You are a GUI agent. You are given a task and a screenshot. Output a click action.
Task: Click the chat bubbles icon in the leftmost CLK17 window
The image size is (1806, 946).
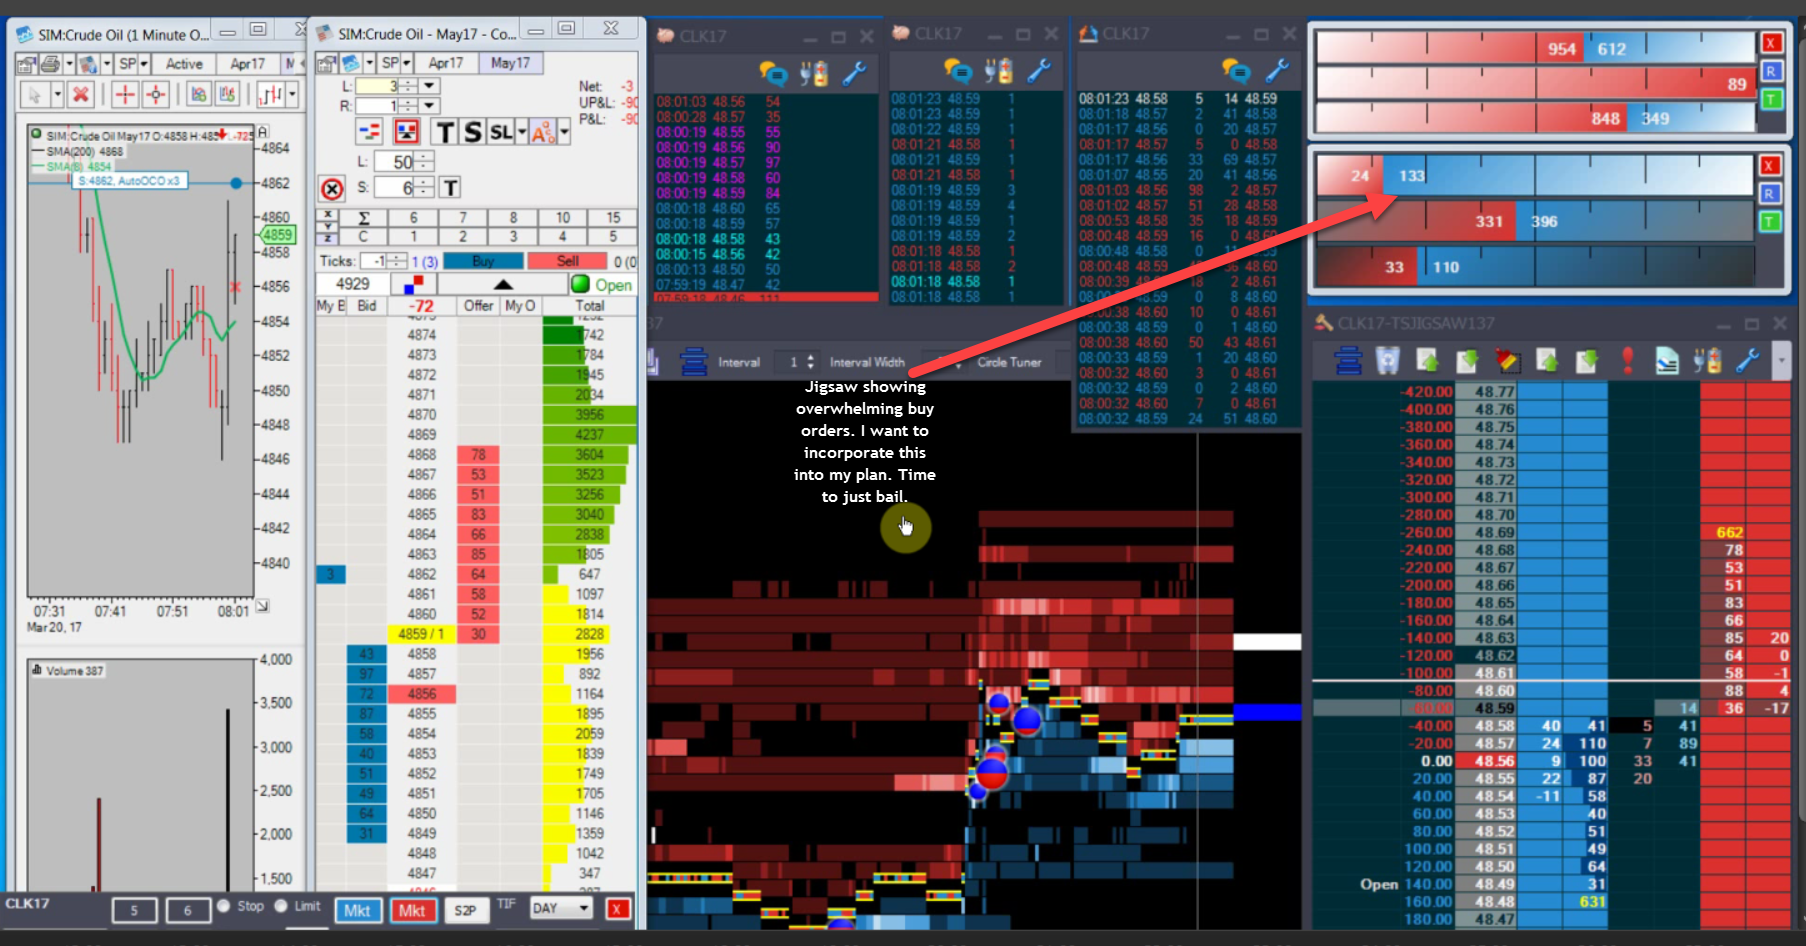click(x=773, y=72)
